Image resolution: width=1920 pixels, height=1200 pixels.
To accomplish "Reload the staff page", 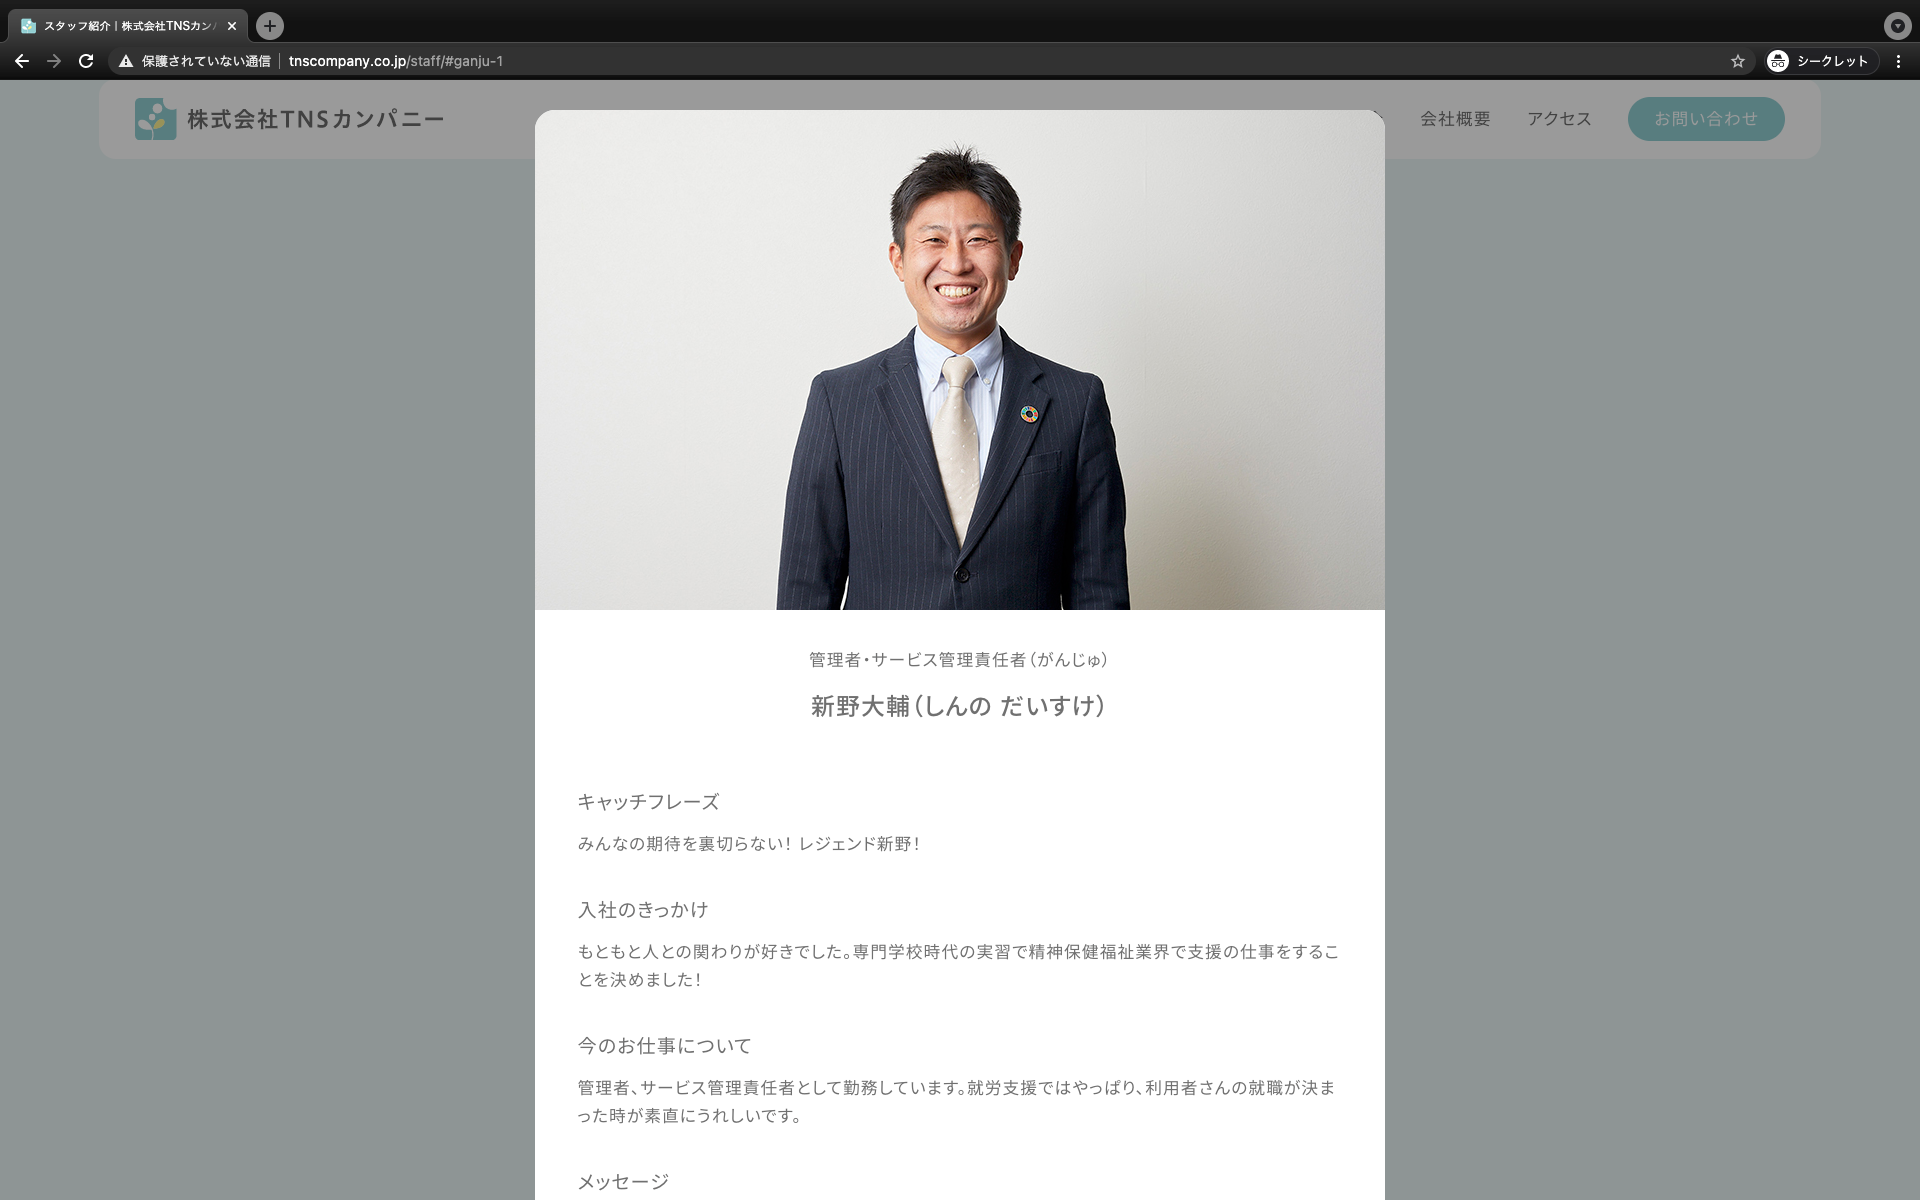I will 86,61.
